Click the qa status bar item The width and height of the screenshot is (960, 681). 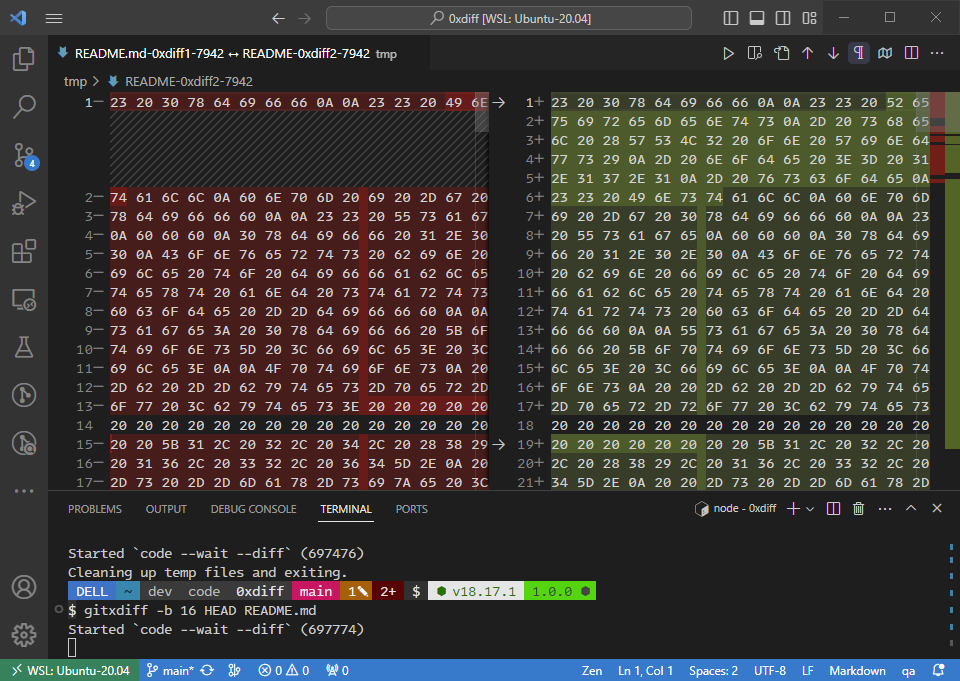pyautogui.click(x=909, y=671)
